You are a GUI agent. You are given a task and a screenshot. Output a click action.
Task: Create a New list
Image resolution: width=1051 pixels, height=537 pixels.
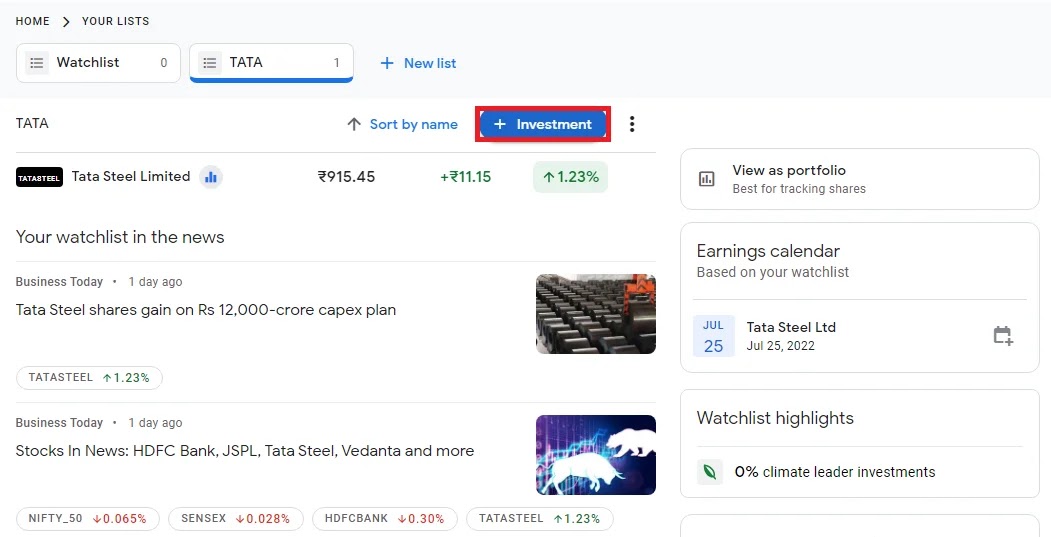pos(418,63)
